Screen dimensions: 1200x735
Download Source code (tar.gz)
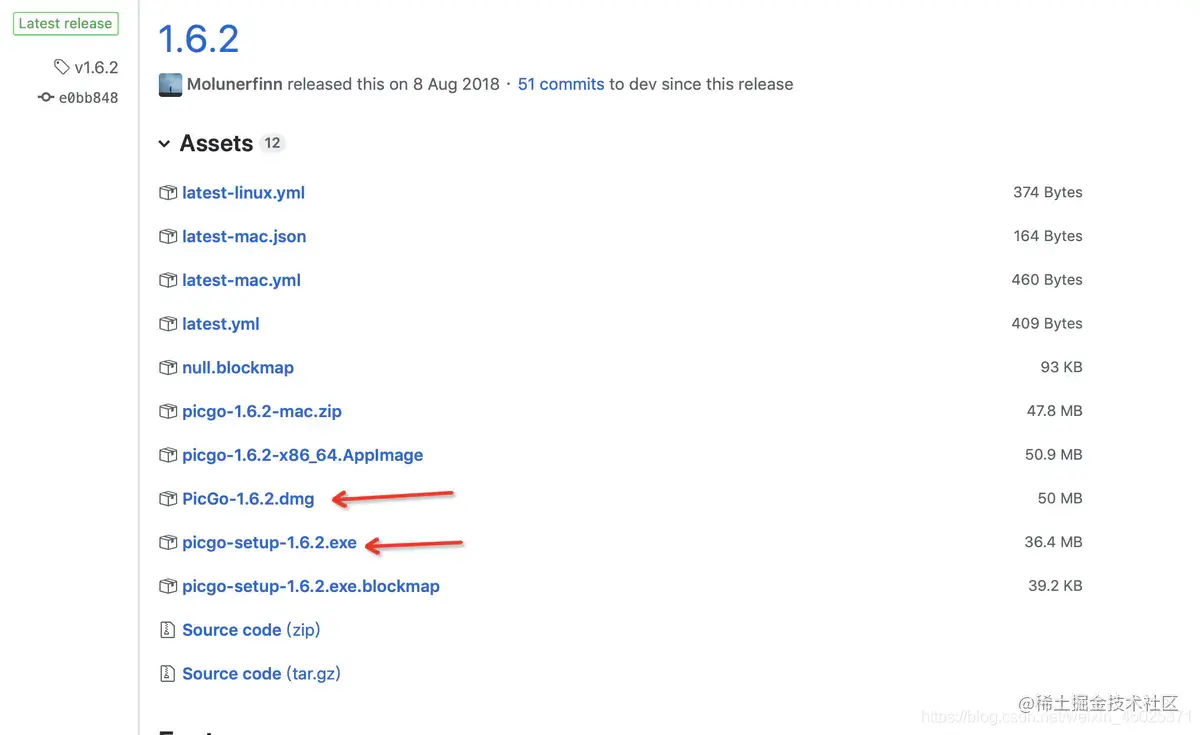click(262, 674)
